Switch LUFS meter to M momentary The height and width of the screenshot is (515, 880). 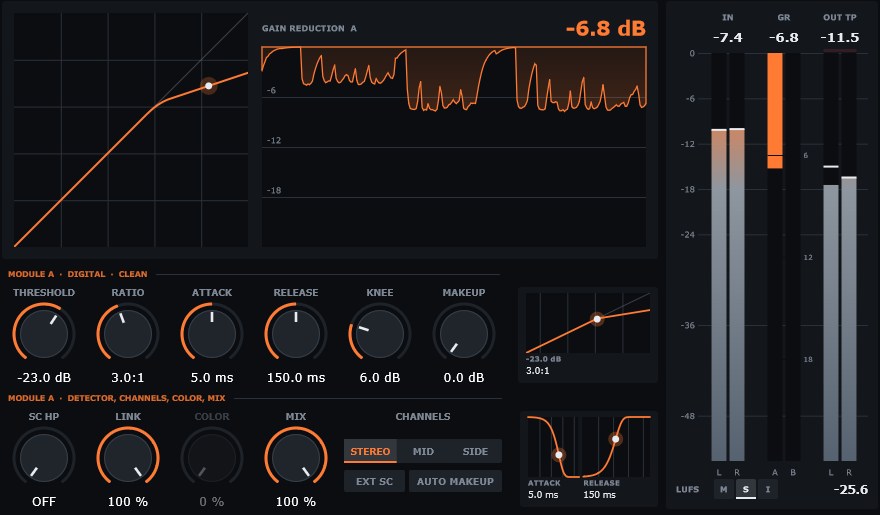pos(723,489)
